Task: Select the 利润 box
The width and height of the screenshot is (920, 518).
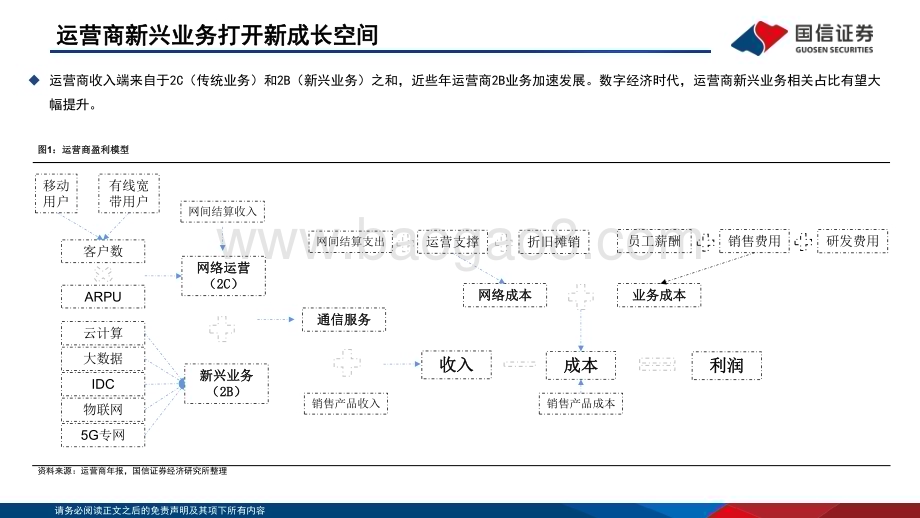Action: (x=727, y=365)
